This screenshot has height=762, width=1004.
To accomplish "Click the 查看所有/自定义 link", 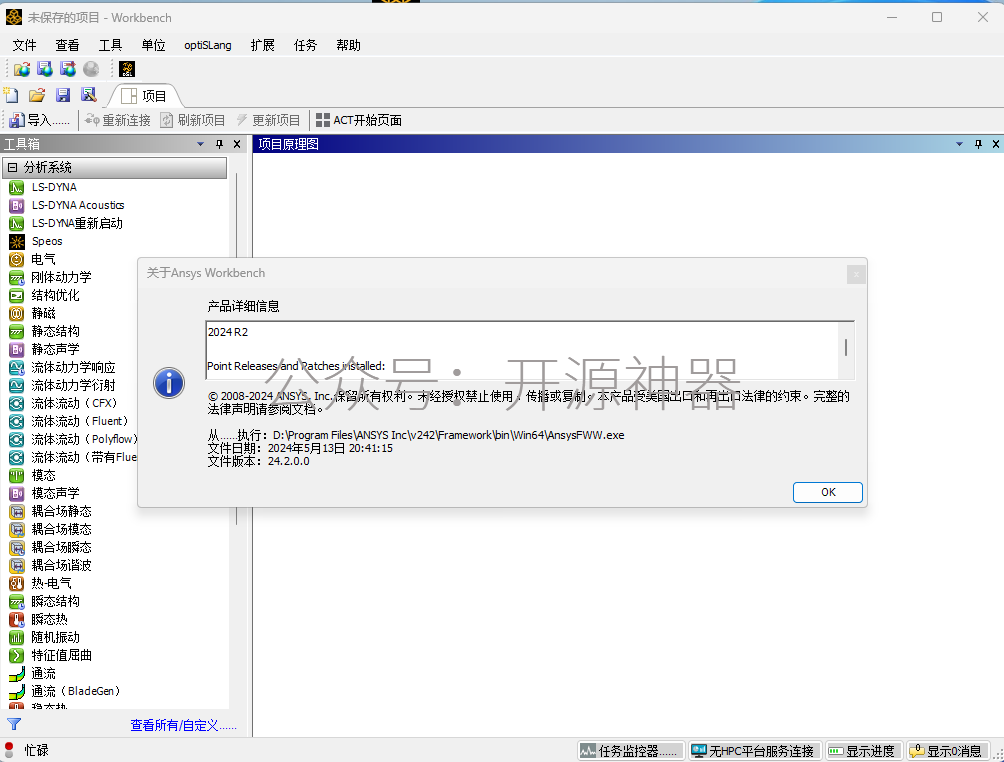I will [x=183, y=725].
